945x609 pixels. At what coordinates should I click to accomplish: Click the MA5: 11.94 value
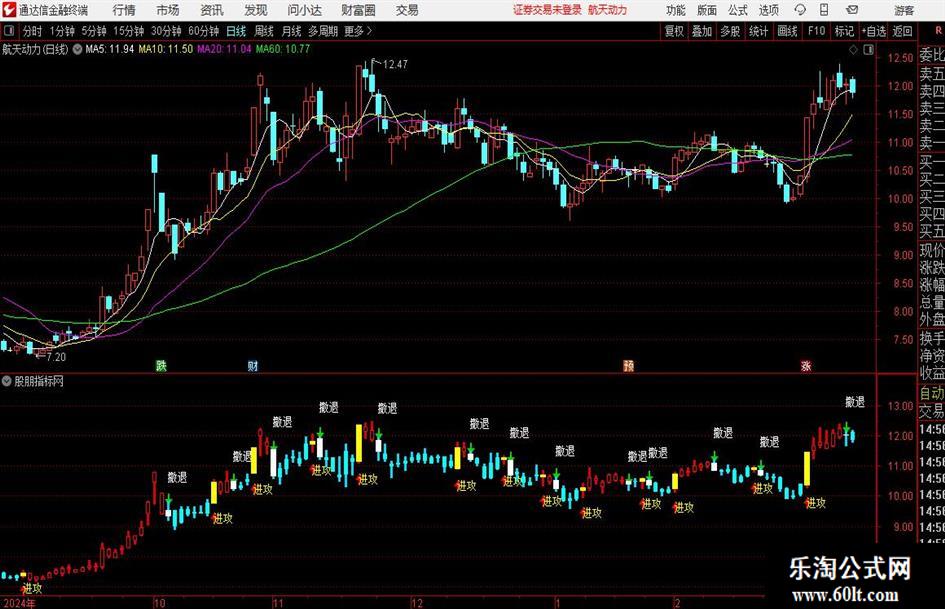click(x=110, y=49)
